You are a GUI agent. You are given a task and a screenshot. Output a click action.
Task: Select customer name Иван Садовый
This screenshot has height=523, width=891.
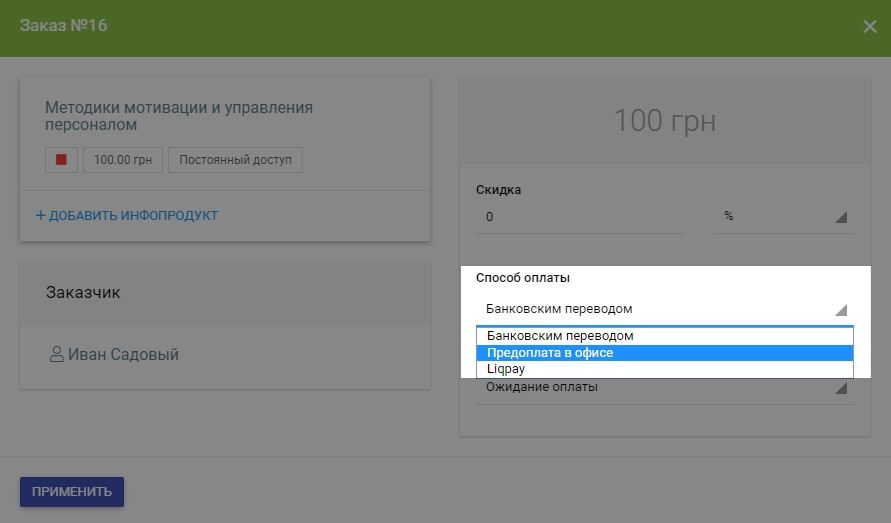[124, 354]
